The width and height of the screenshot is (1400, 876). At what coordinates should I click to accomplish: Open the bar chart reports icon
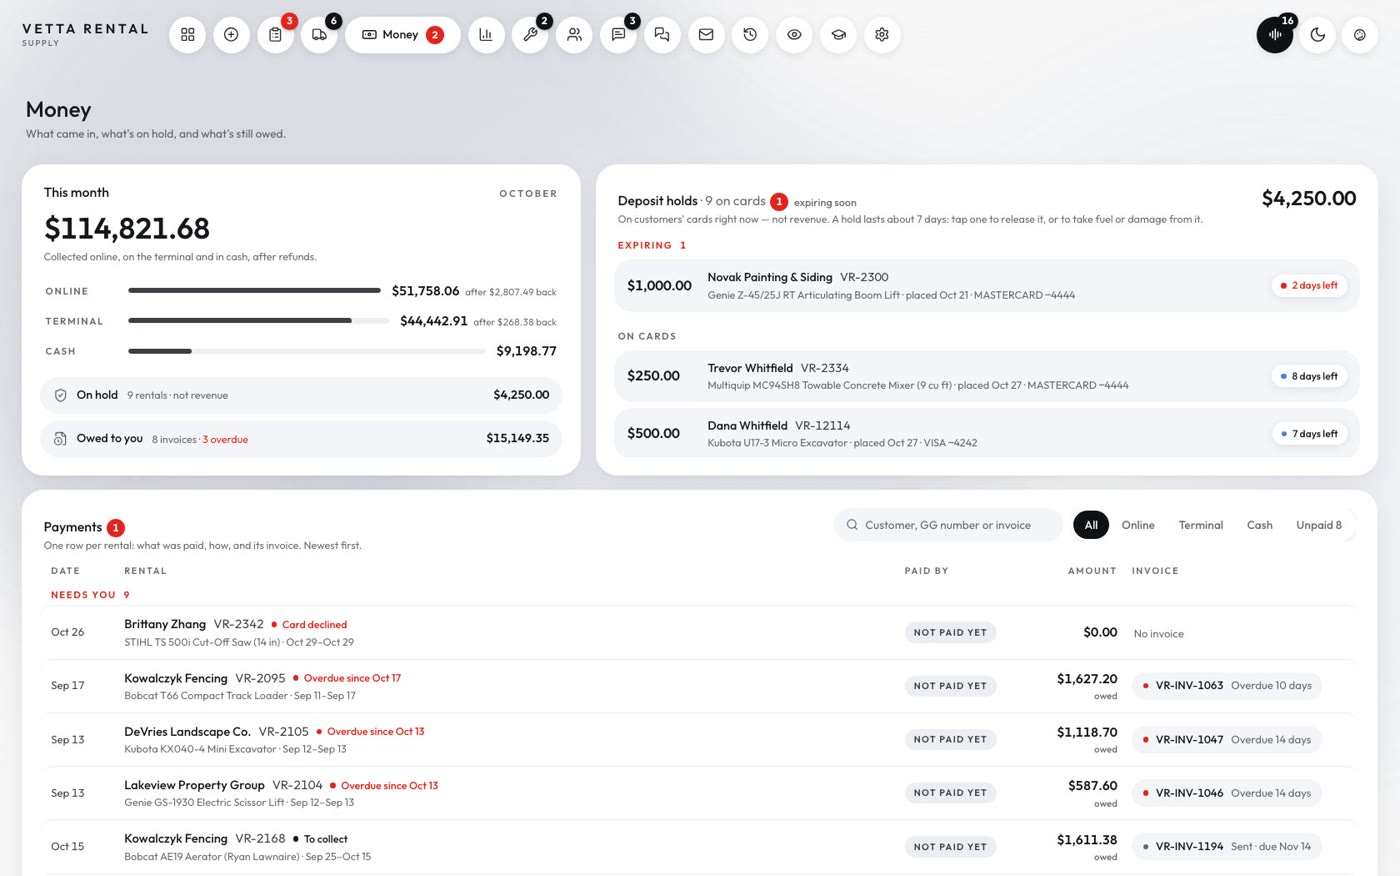click(x=486, y=35)
